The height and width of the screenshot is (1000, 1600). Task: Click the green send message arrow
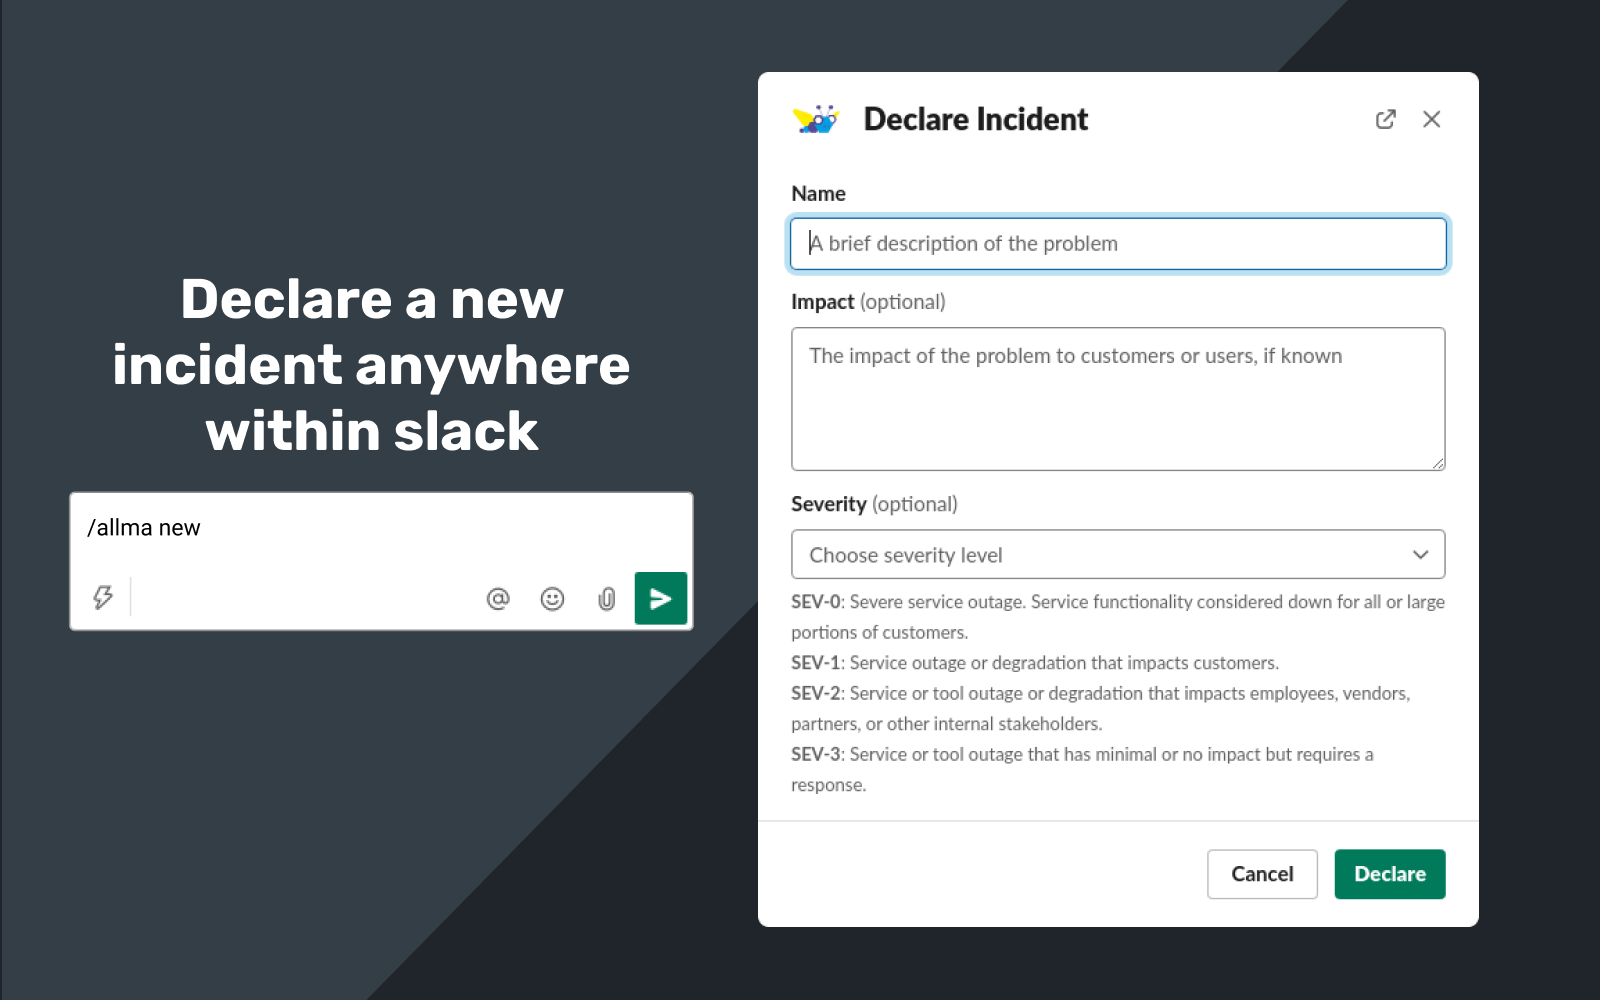click(660, 598)
